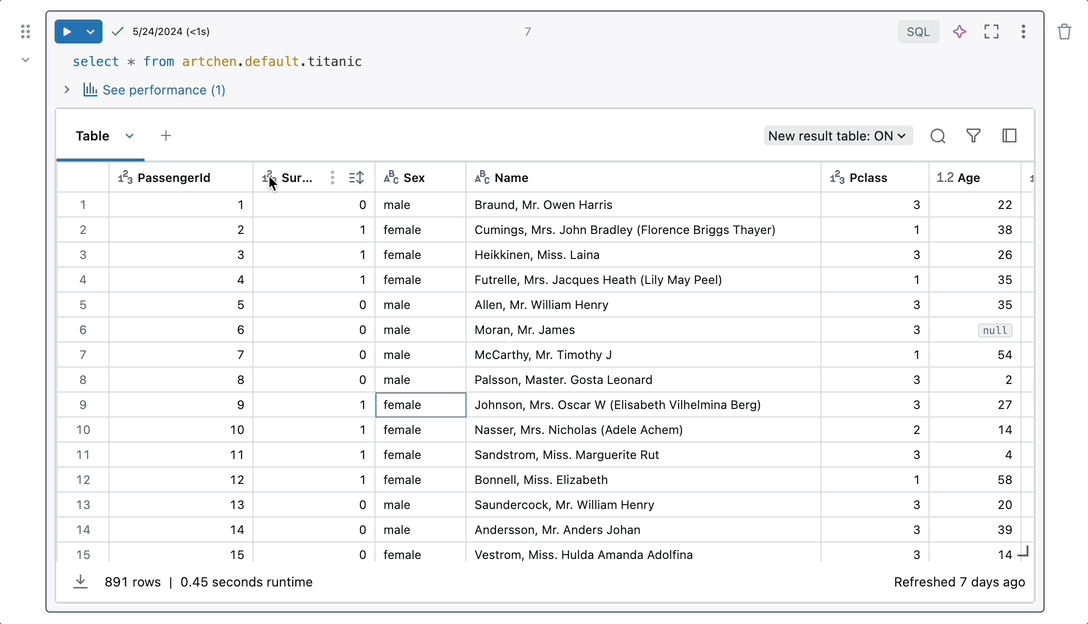This screenshot has width=1088, height=624.
Task: Expand See performance section arrow
Action: (x=67, y=90)
